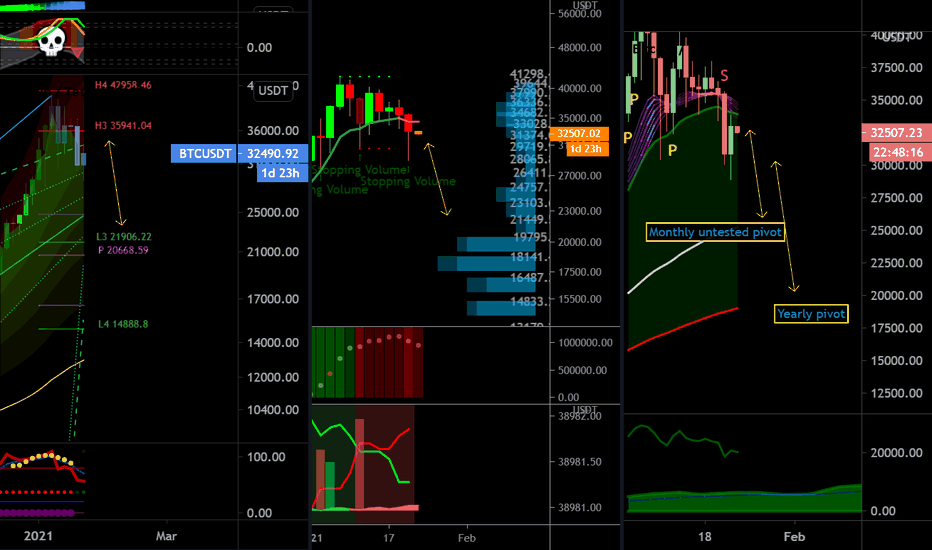This screenshot has width=932, height=550.
Task: Click the 15000.00 price axis value
Action: [896, 360]
